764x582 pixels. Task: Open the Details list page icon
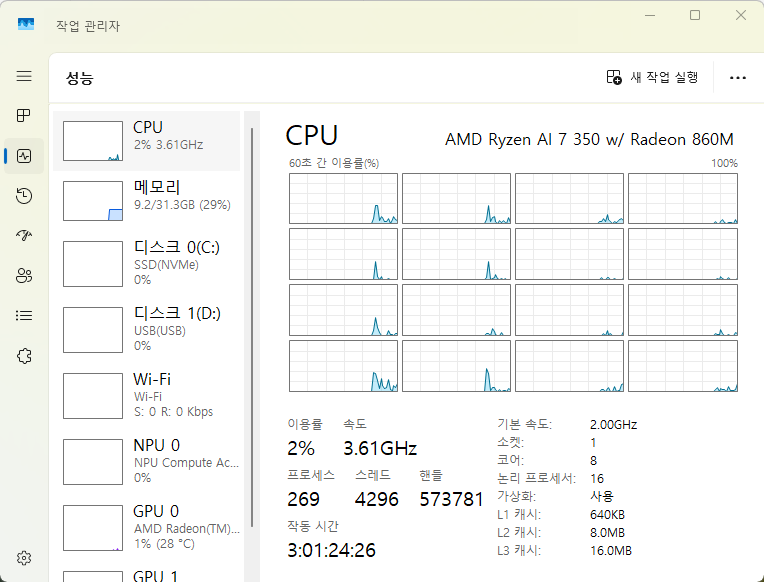[24, 316]
